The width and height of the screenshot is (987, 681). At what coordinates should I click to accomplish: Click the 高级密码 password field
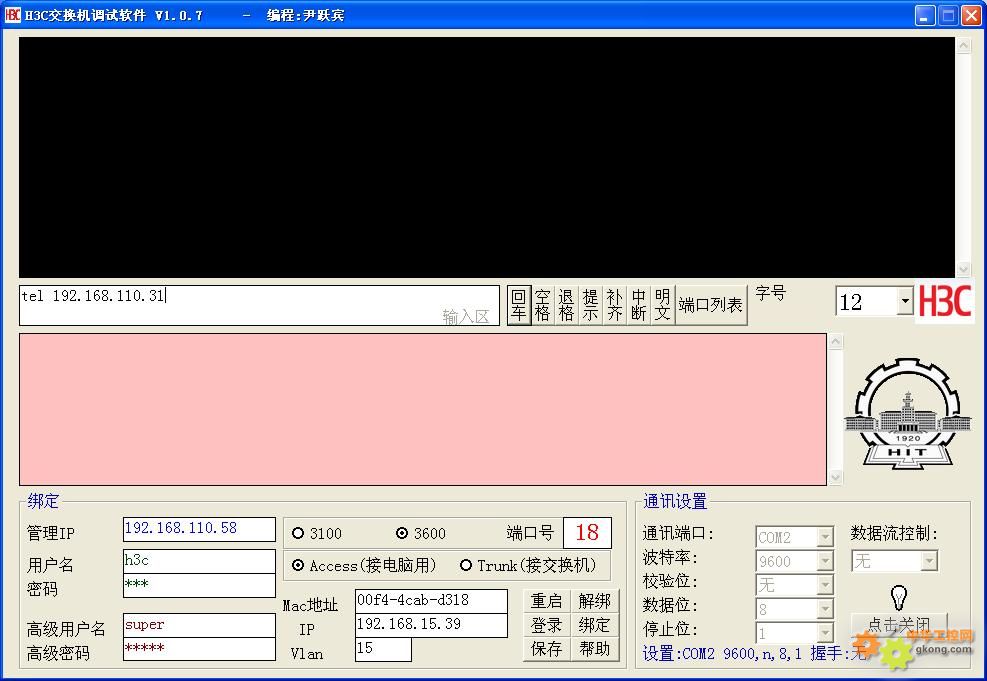tap(199, 649)
